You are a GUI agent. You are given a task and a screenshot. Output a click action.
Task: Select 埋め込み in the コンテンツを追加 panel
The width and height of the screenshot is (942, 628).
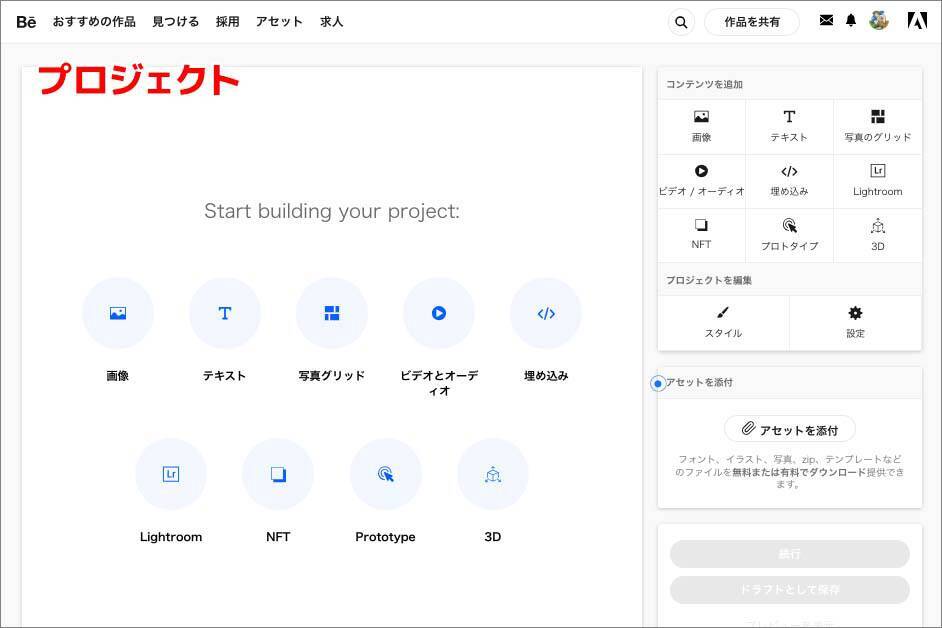coord(789,181)
